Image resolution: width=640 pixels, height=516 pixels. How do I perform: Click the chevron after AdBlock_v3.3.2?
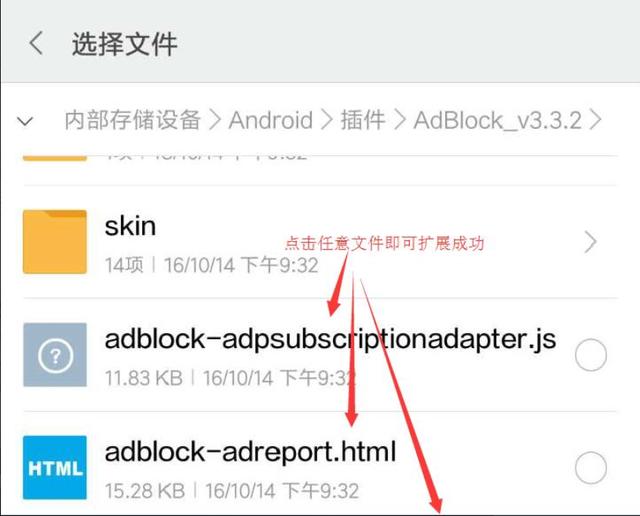(x=596, y=120)
